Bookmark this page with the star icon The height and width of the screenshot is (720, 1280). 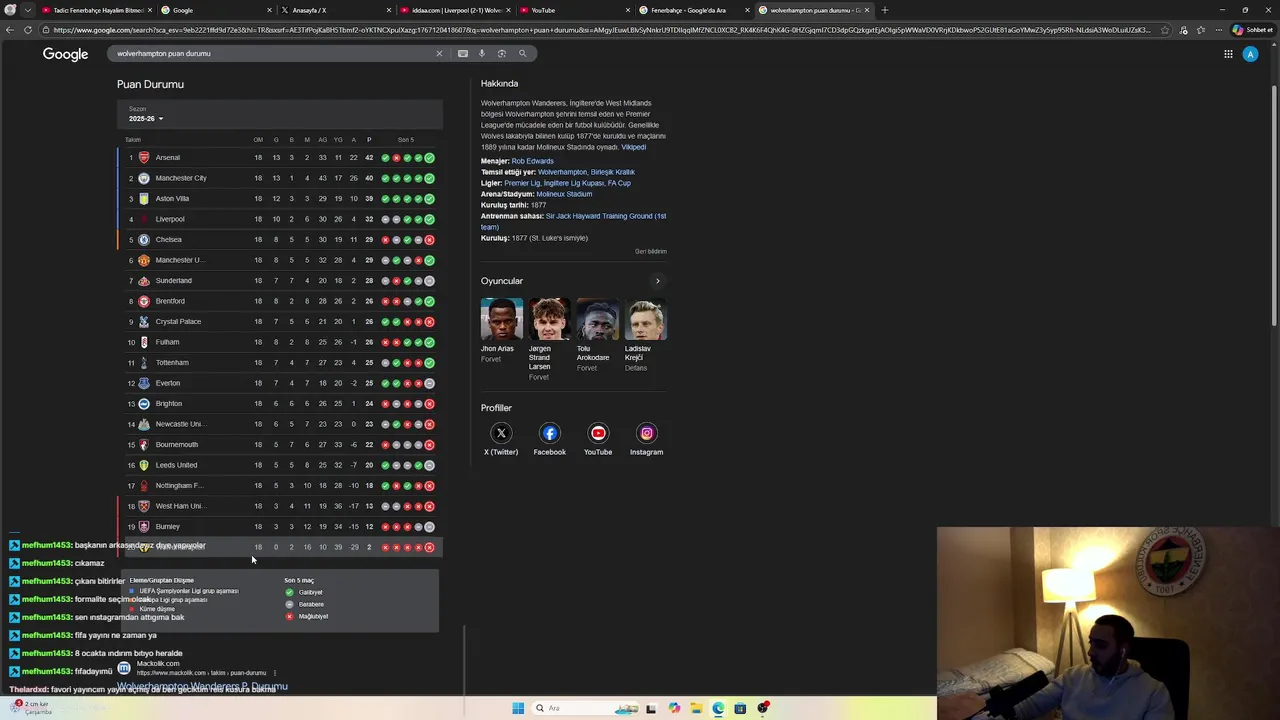pos(1164,30)
